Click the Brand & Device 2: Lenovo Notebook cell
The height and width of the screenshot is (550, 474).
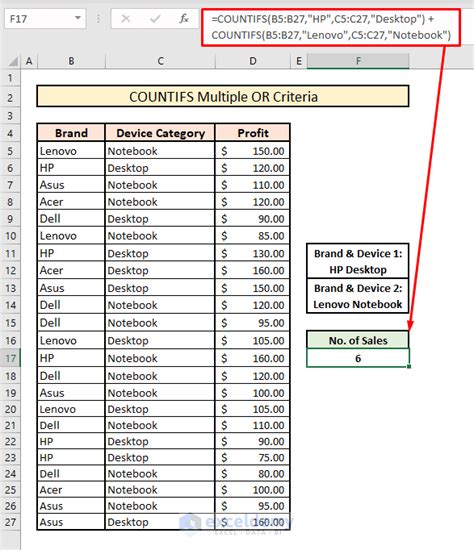point(358,296)
